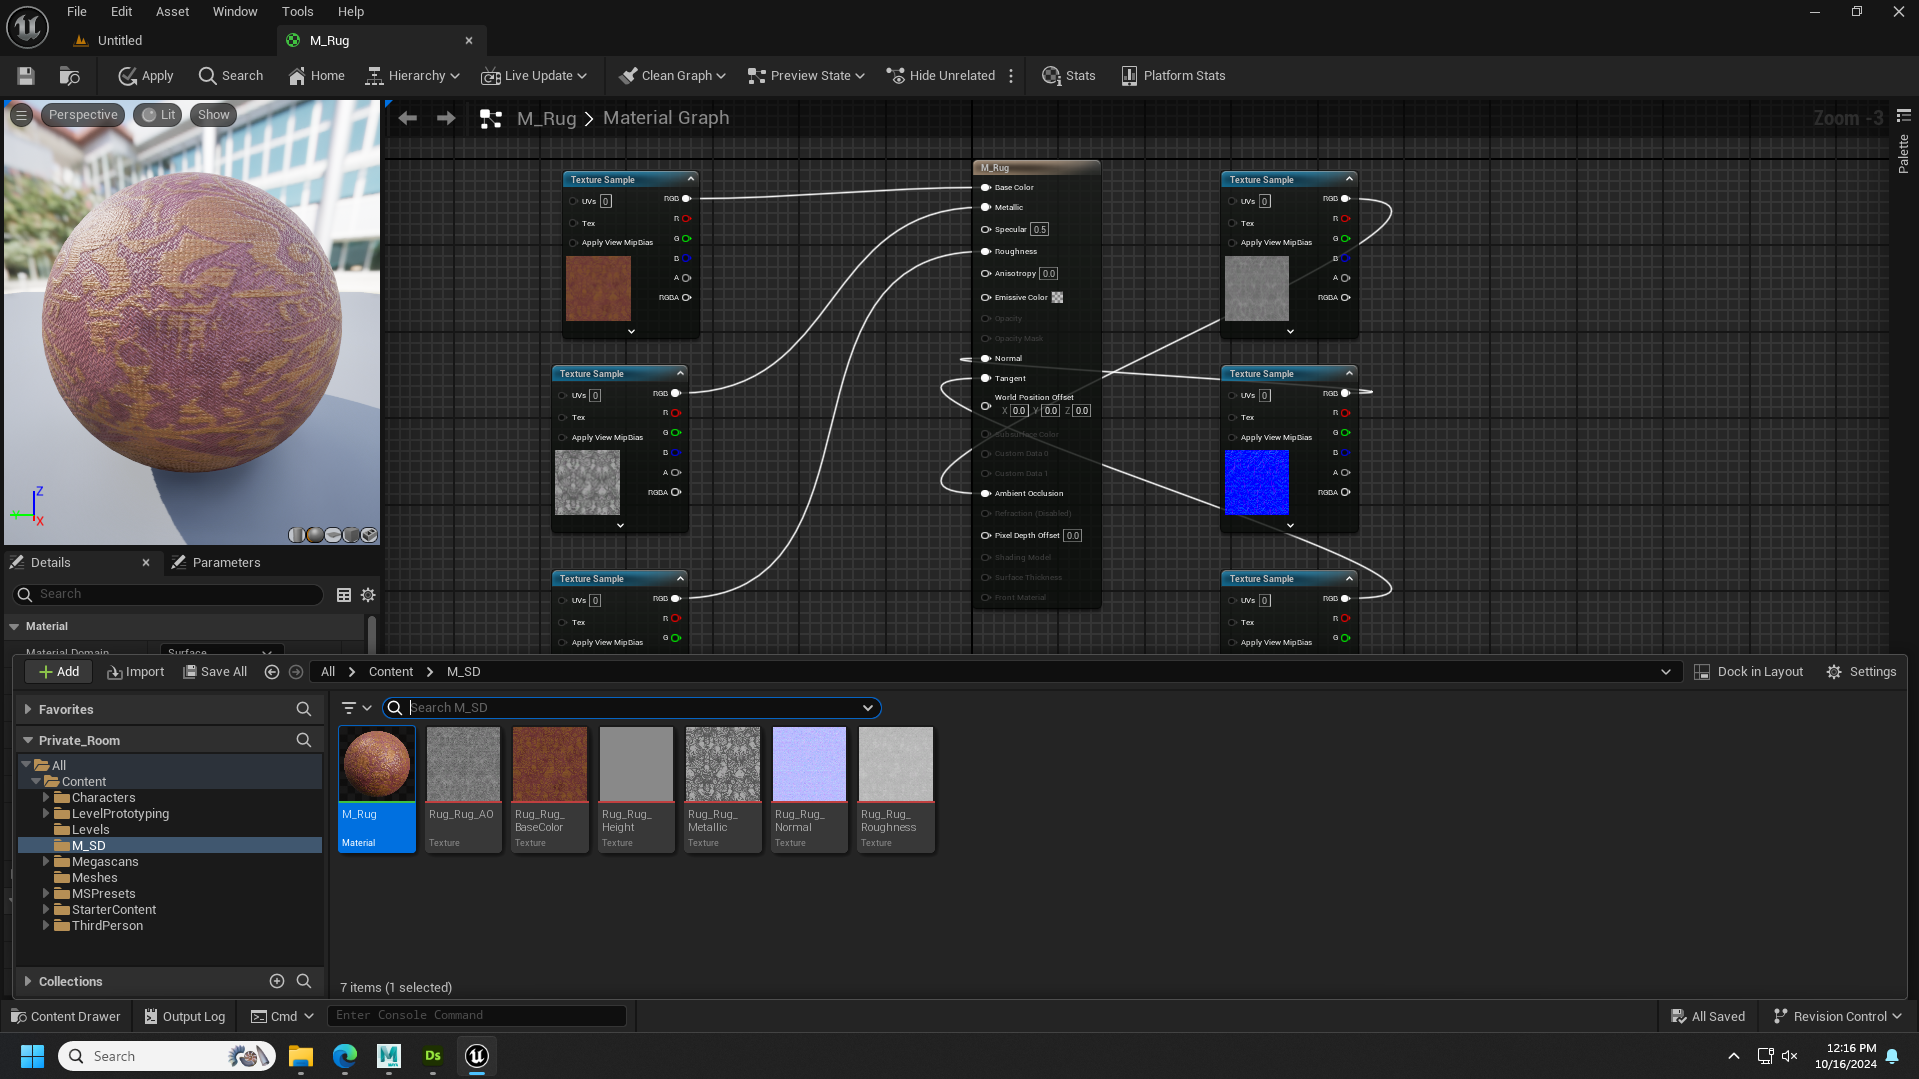Click the Show viewport options button
This screenshot has width=1919, height=1079.
pyautogui.click(x=213, y=115)
